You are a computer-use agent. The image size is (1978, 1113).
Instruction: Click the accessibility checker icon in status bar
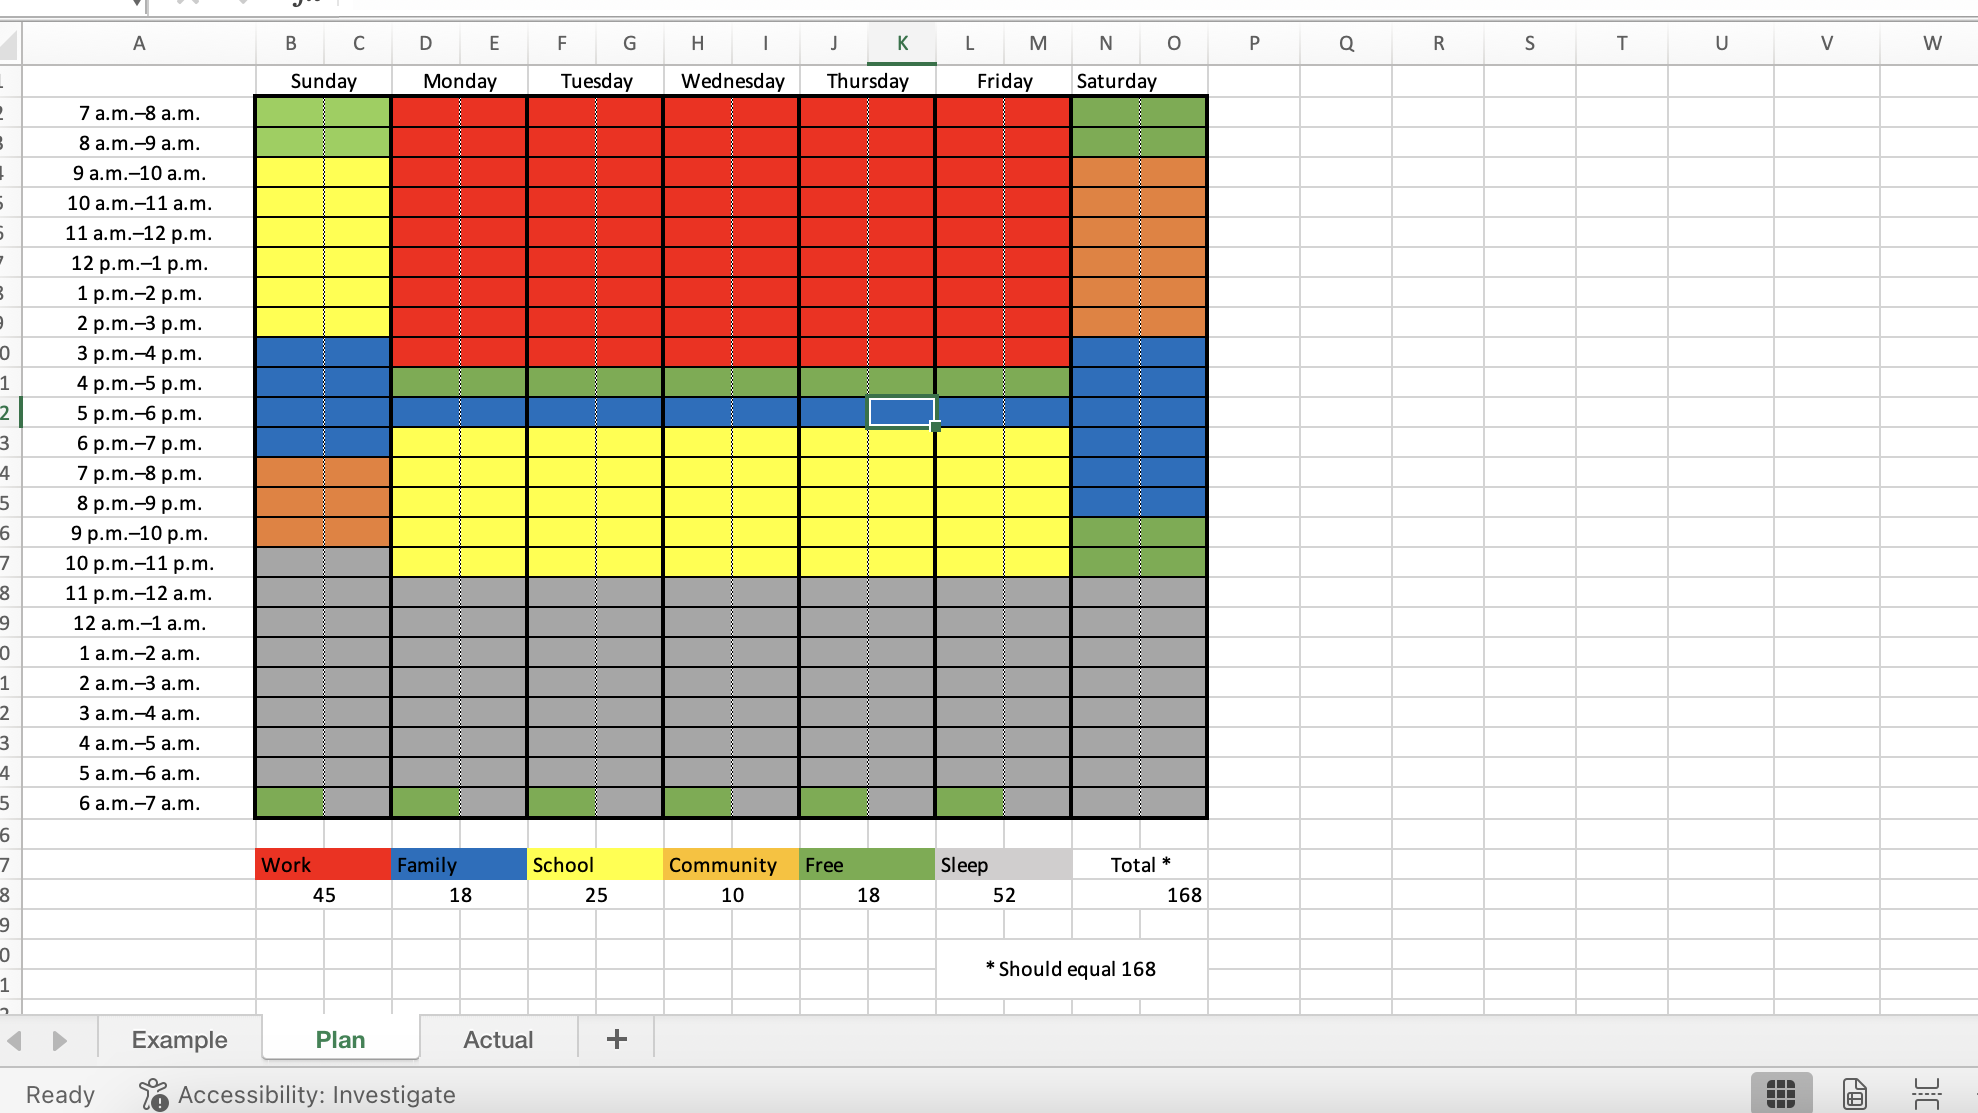click(154, 1094)
